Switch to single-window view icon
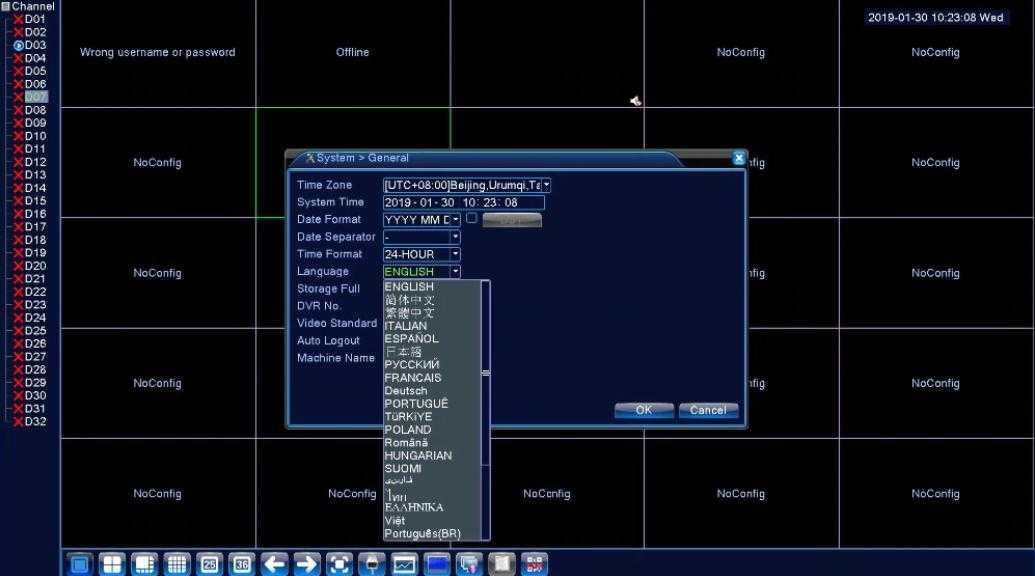 pos(79,564)
